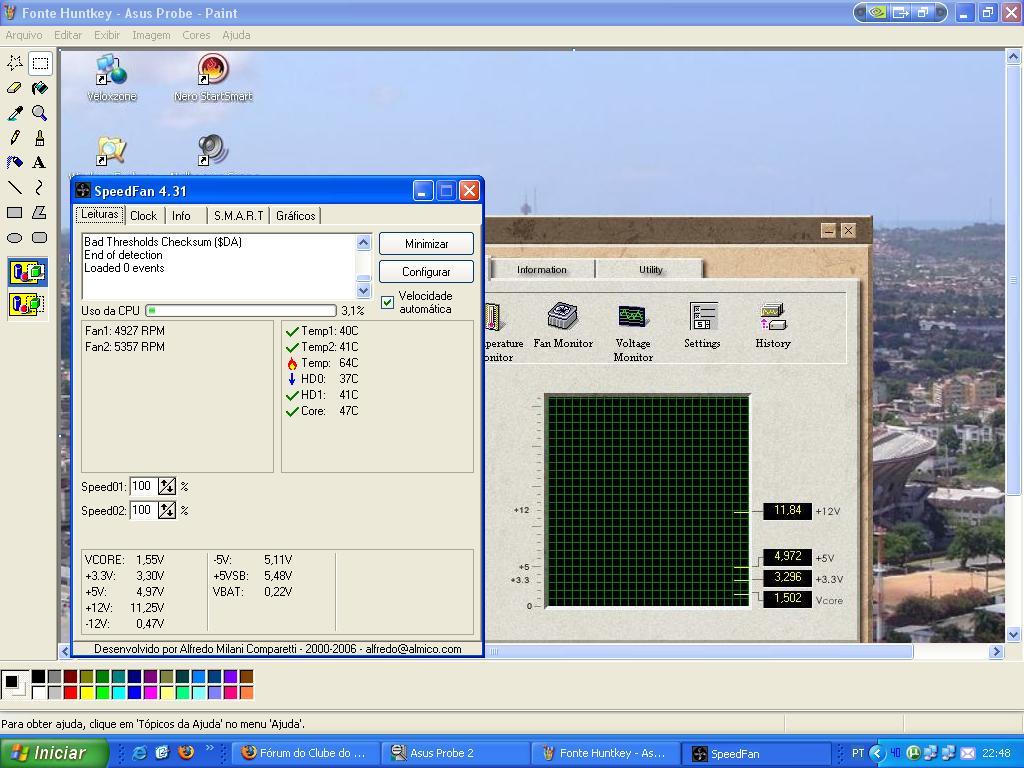Open the Utility tab in Asus Probe
Screen dimensions: 1024x768
click(x=650, y=270)
